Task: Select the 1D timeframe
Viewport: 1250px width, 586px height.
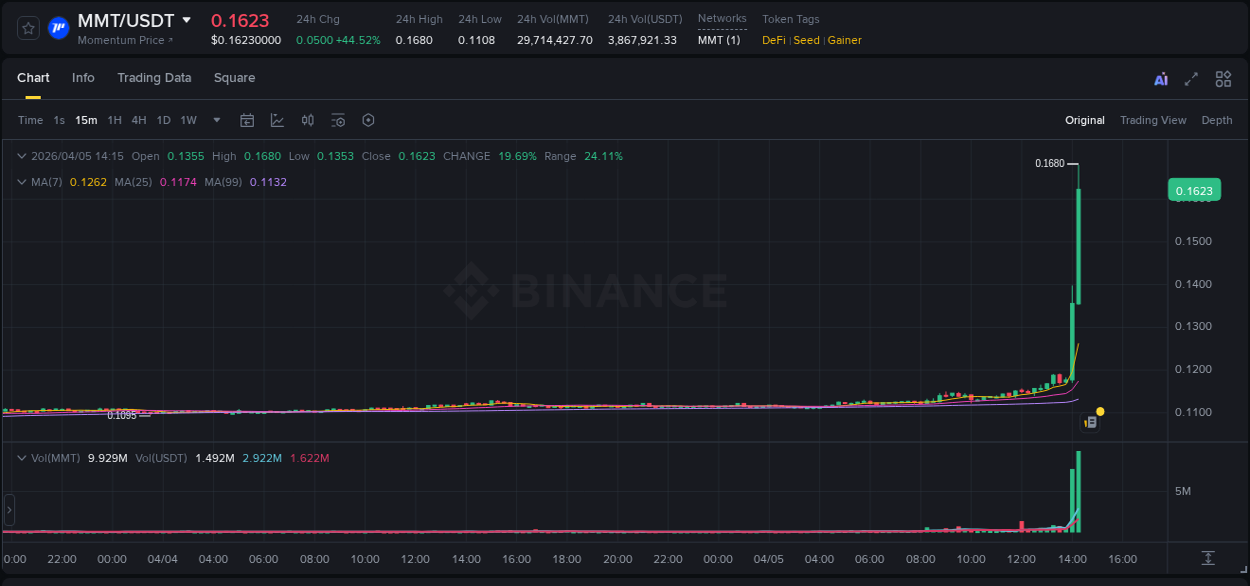Action: (163, 120)
